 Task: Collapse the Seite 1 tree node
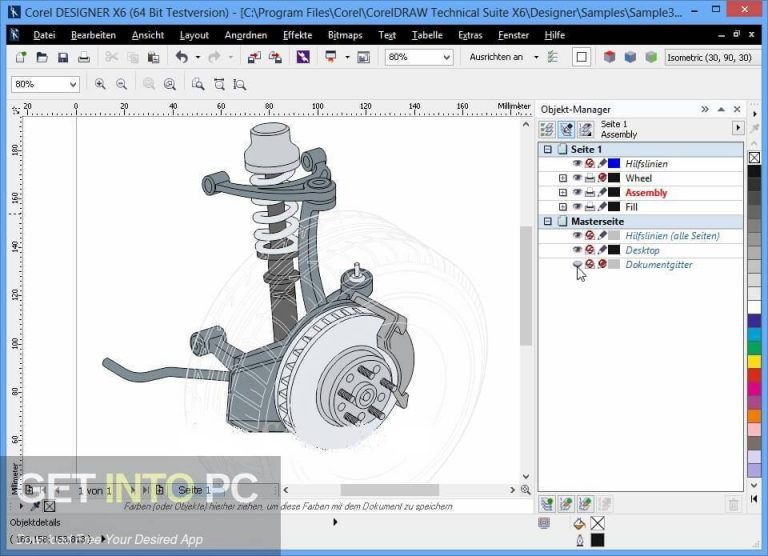pos(548,149)
